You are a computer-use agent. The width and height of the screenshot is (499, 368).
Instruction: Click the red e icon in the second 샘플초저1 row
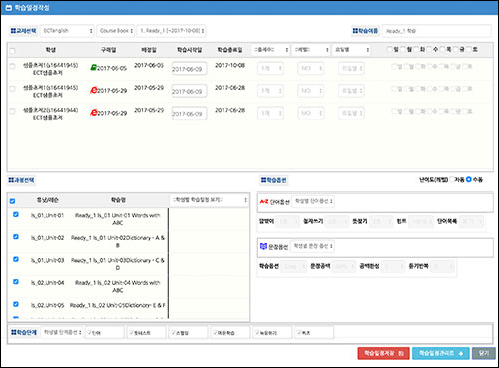coord(94,90)
